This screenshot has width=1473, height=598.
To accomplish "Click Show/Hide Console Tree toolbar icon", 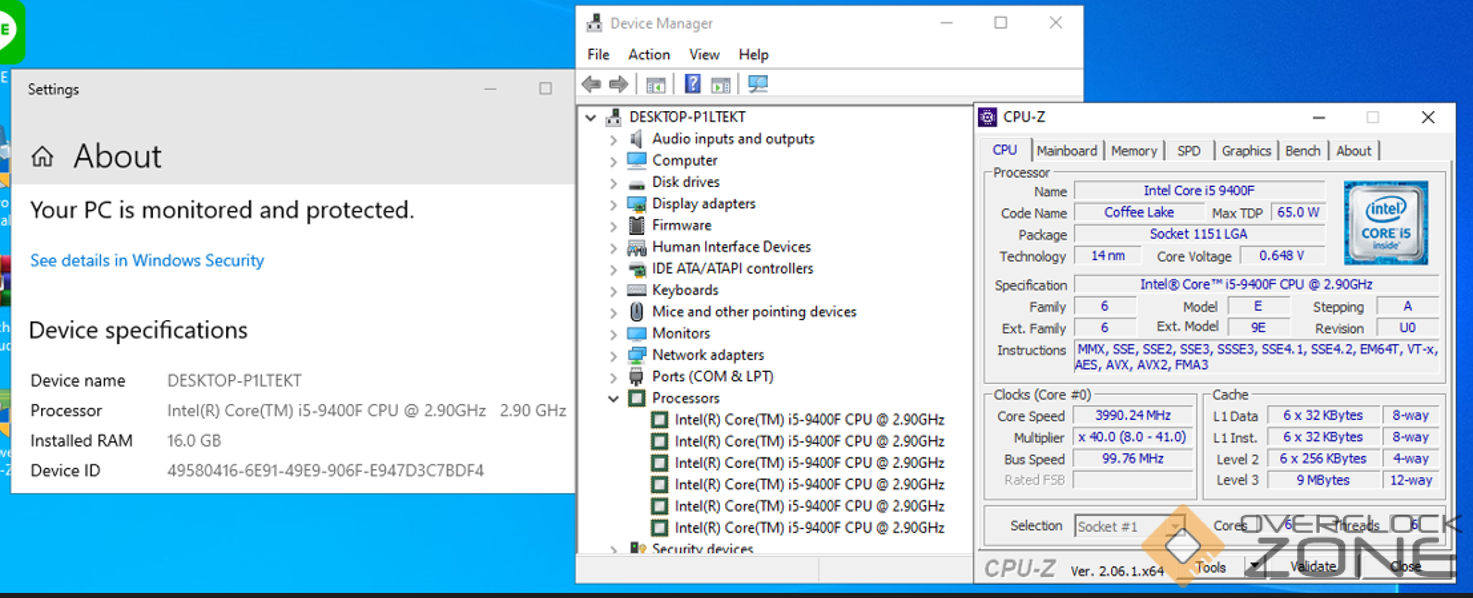I will 656,85.
